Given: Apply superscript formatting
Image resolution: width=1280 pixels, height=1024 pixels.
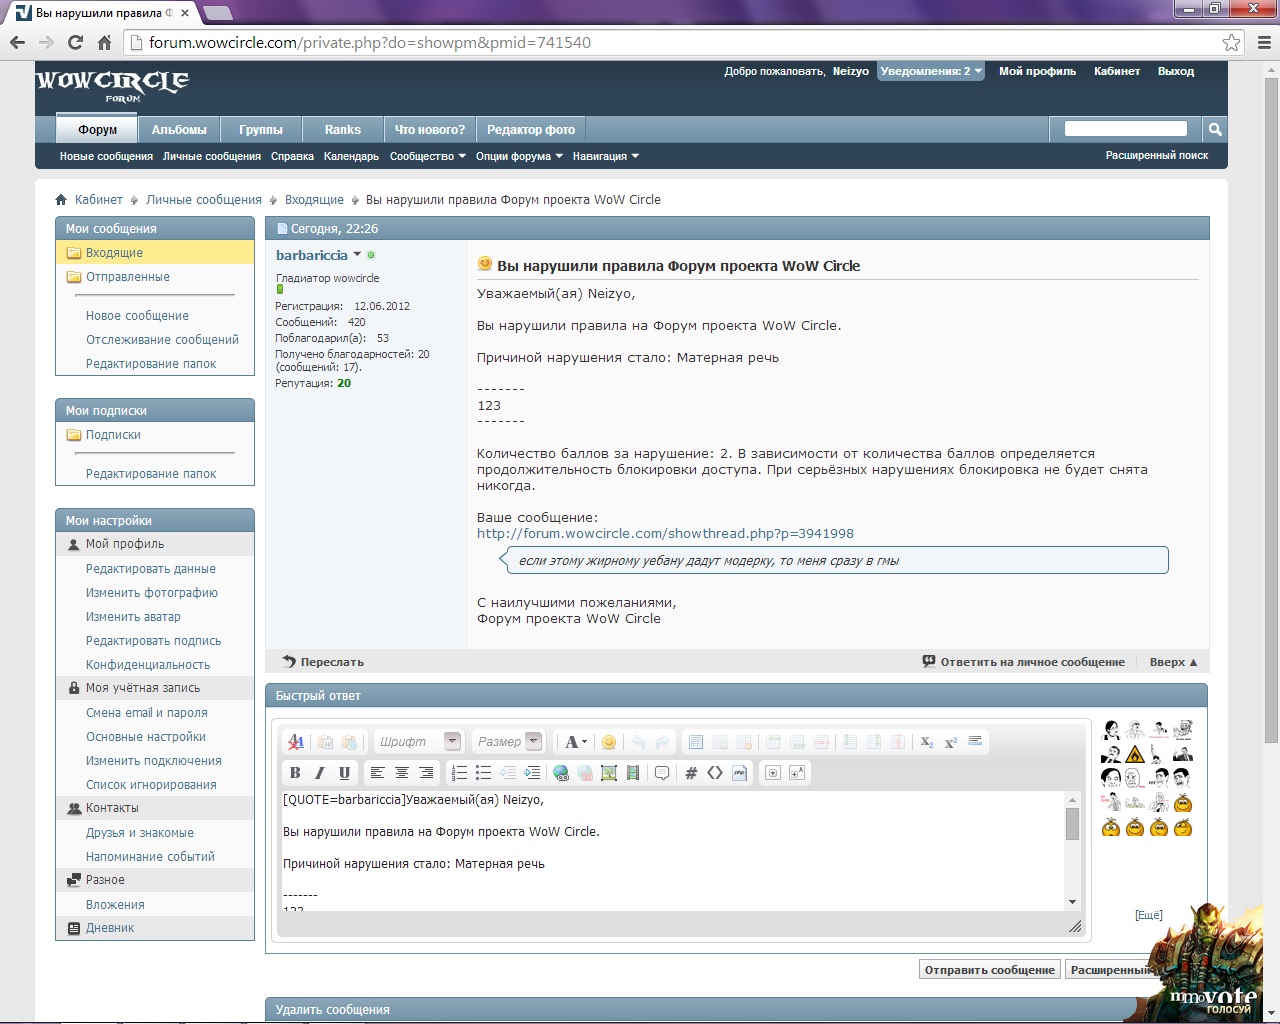Looking at the screenshot, I should 951,742.
